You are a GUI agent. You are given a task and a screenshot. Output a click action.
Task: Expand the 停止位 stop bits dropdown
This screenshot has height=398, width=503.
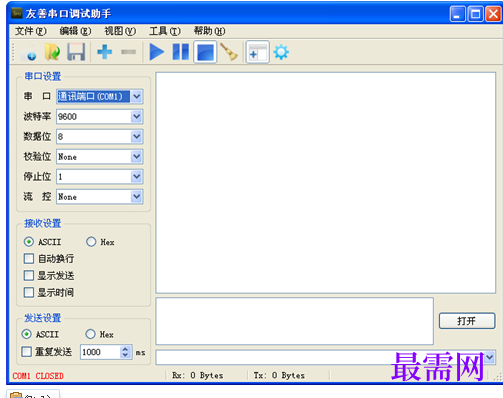click(136, 177)
